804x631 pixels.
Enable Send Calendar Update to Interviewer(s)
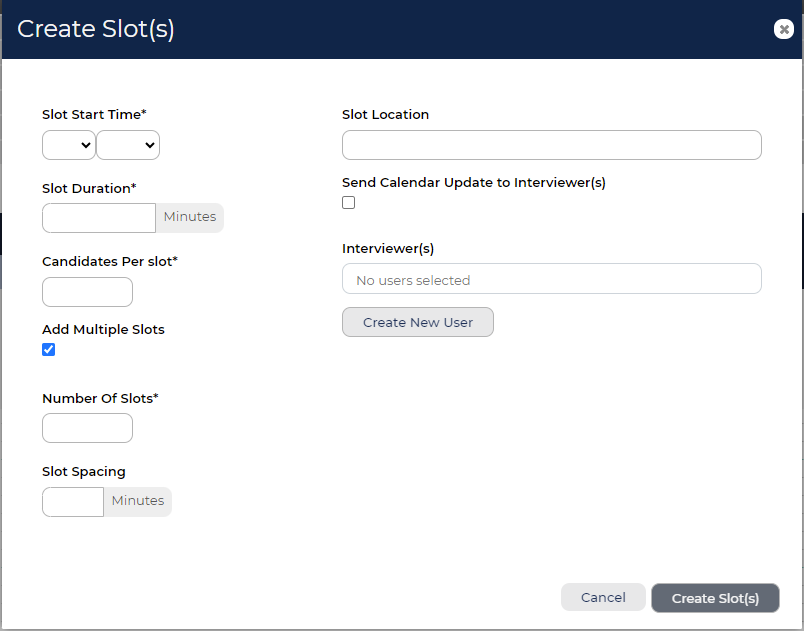coord(349,202)
